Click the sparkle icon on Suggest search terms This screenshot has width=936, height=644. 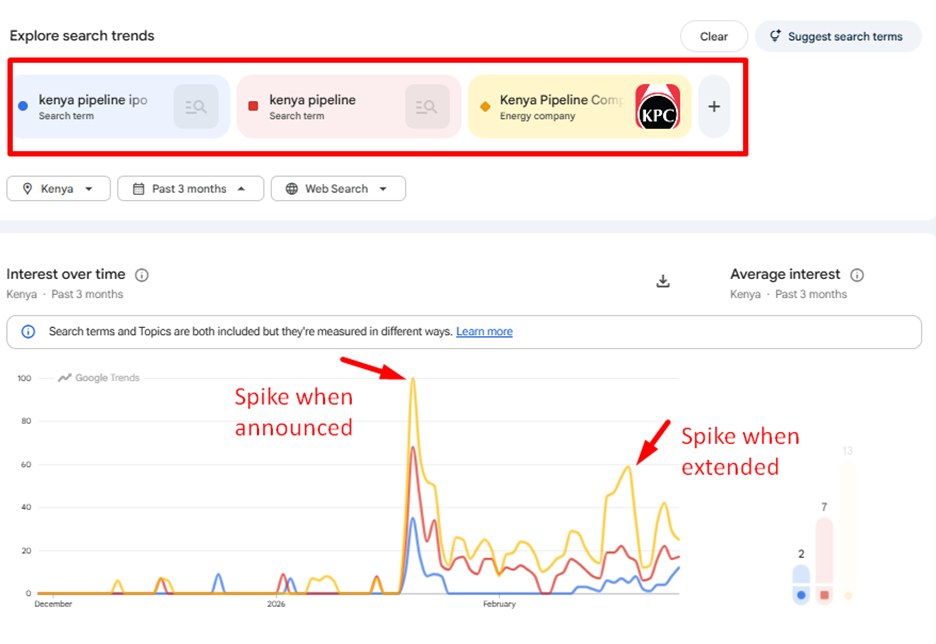tap(774, 36)
